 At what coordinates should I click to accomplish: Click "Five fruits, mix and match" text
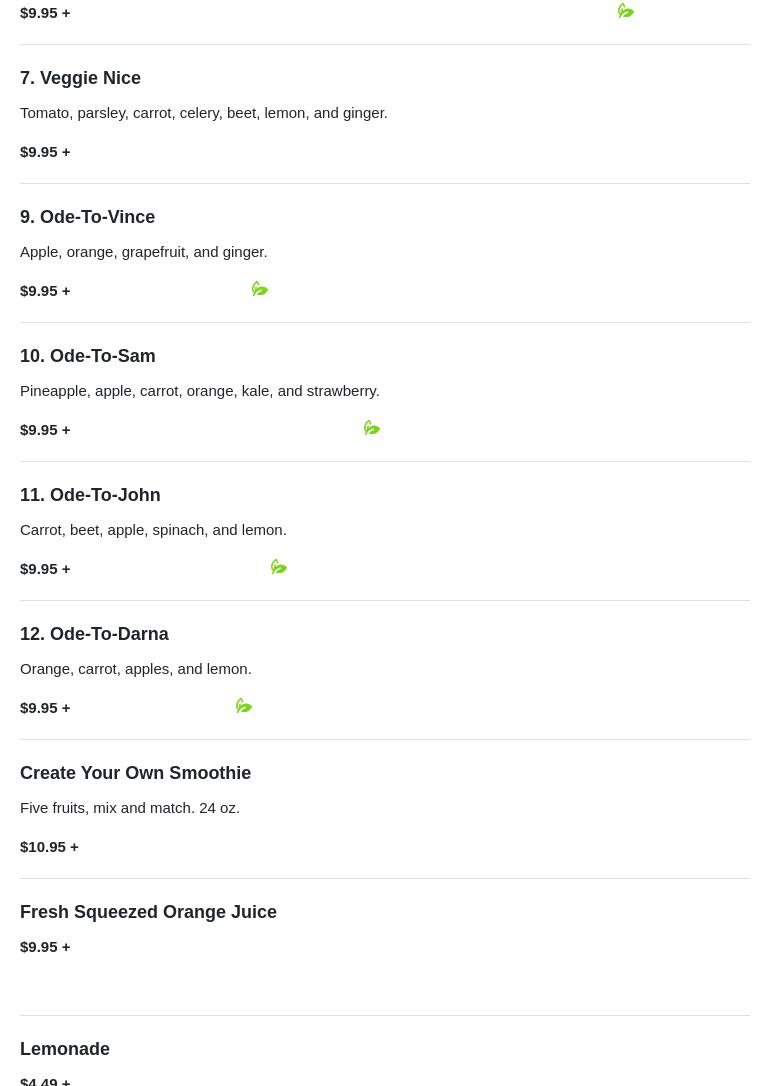point(107,808)
